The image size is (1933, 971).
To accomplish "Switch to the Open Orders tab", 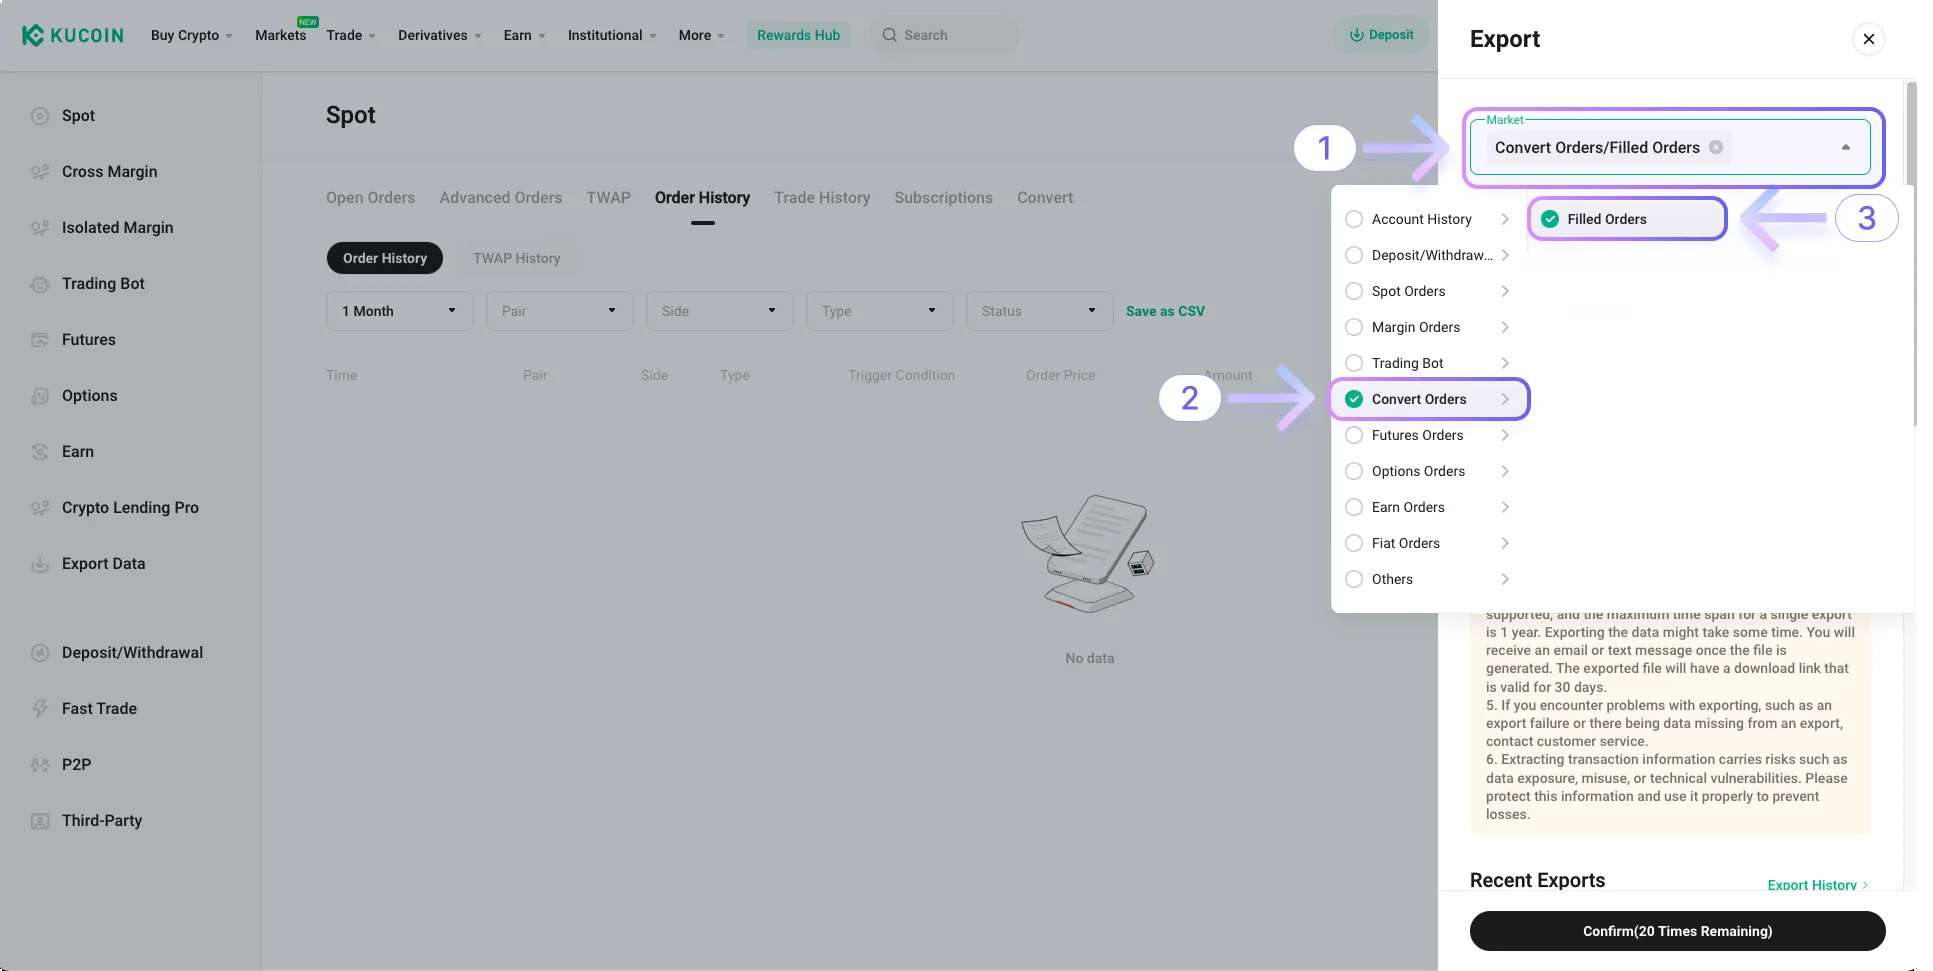I will coord(370,198).
